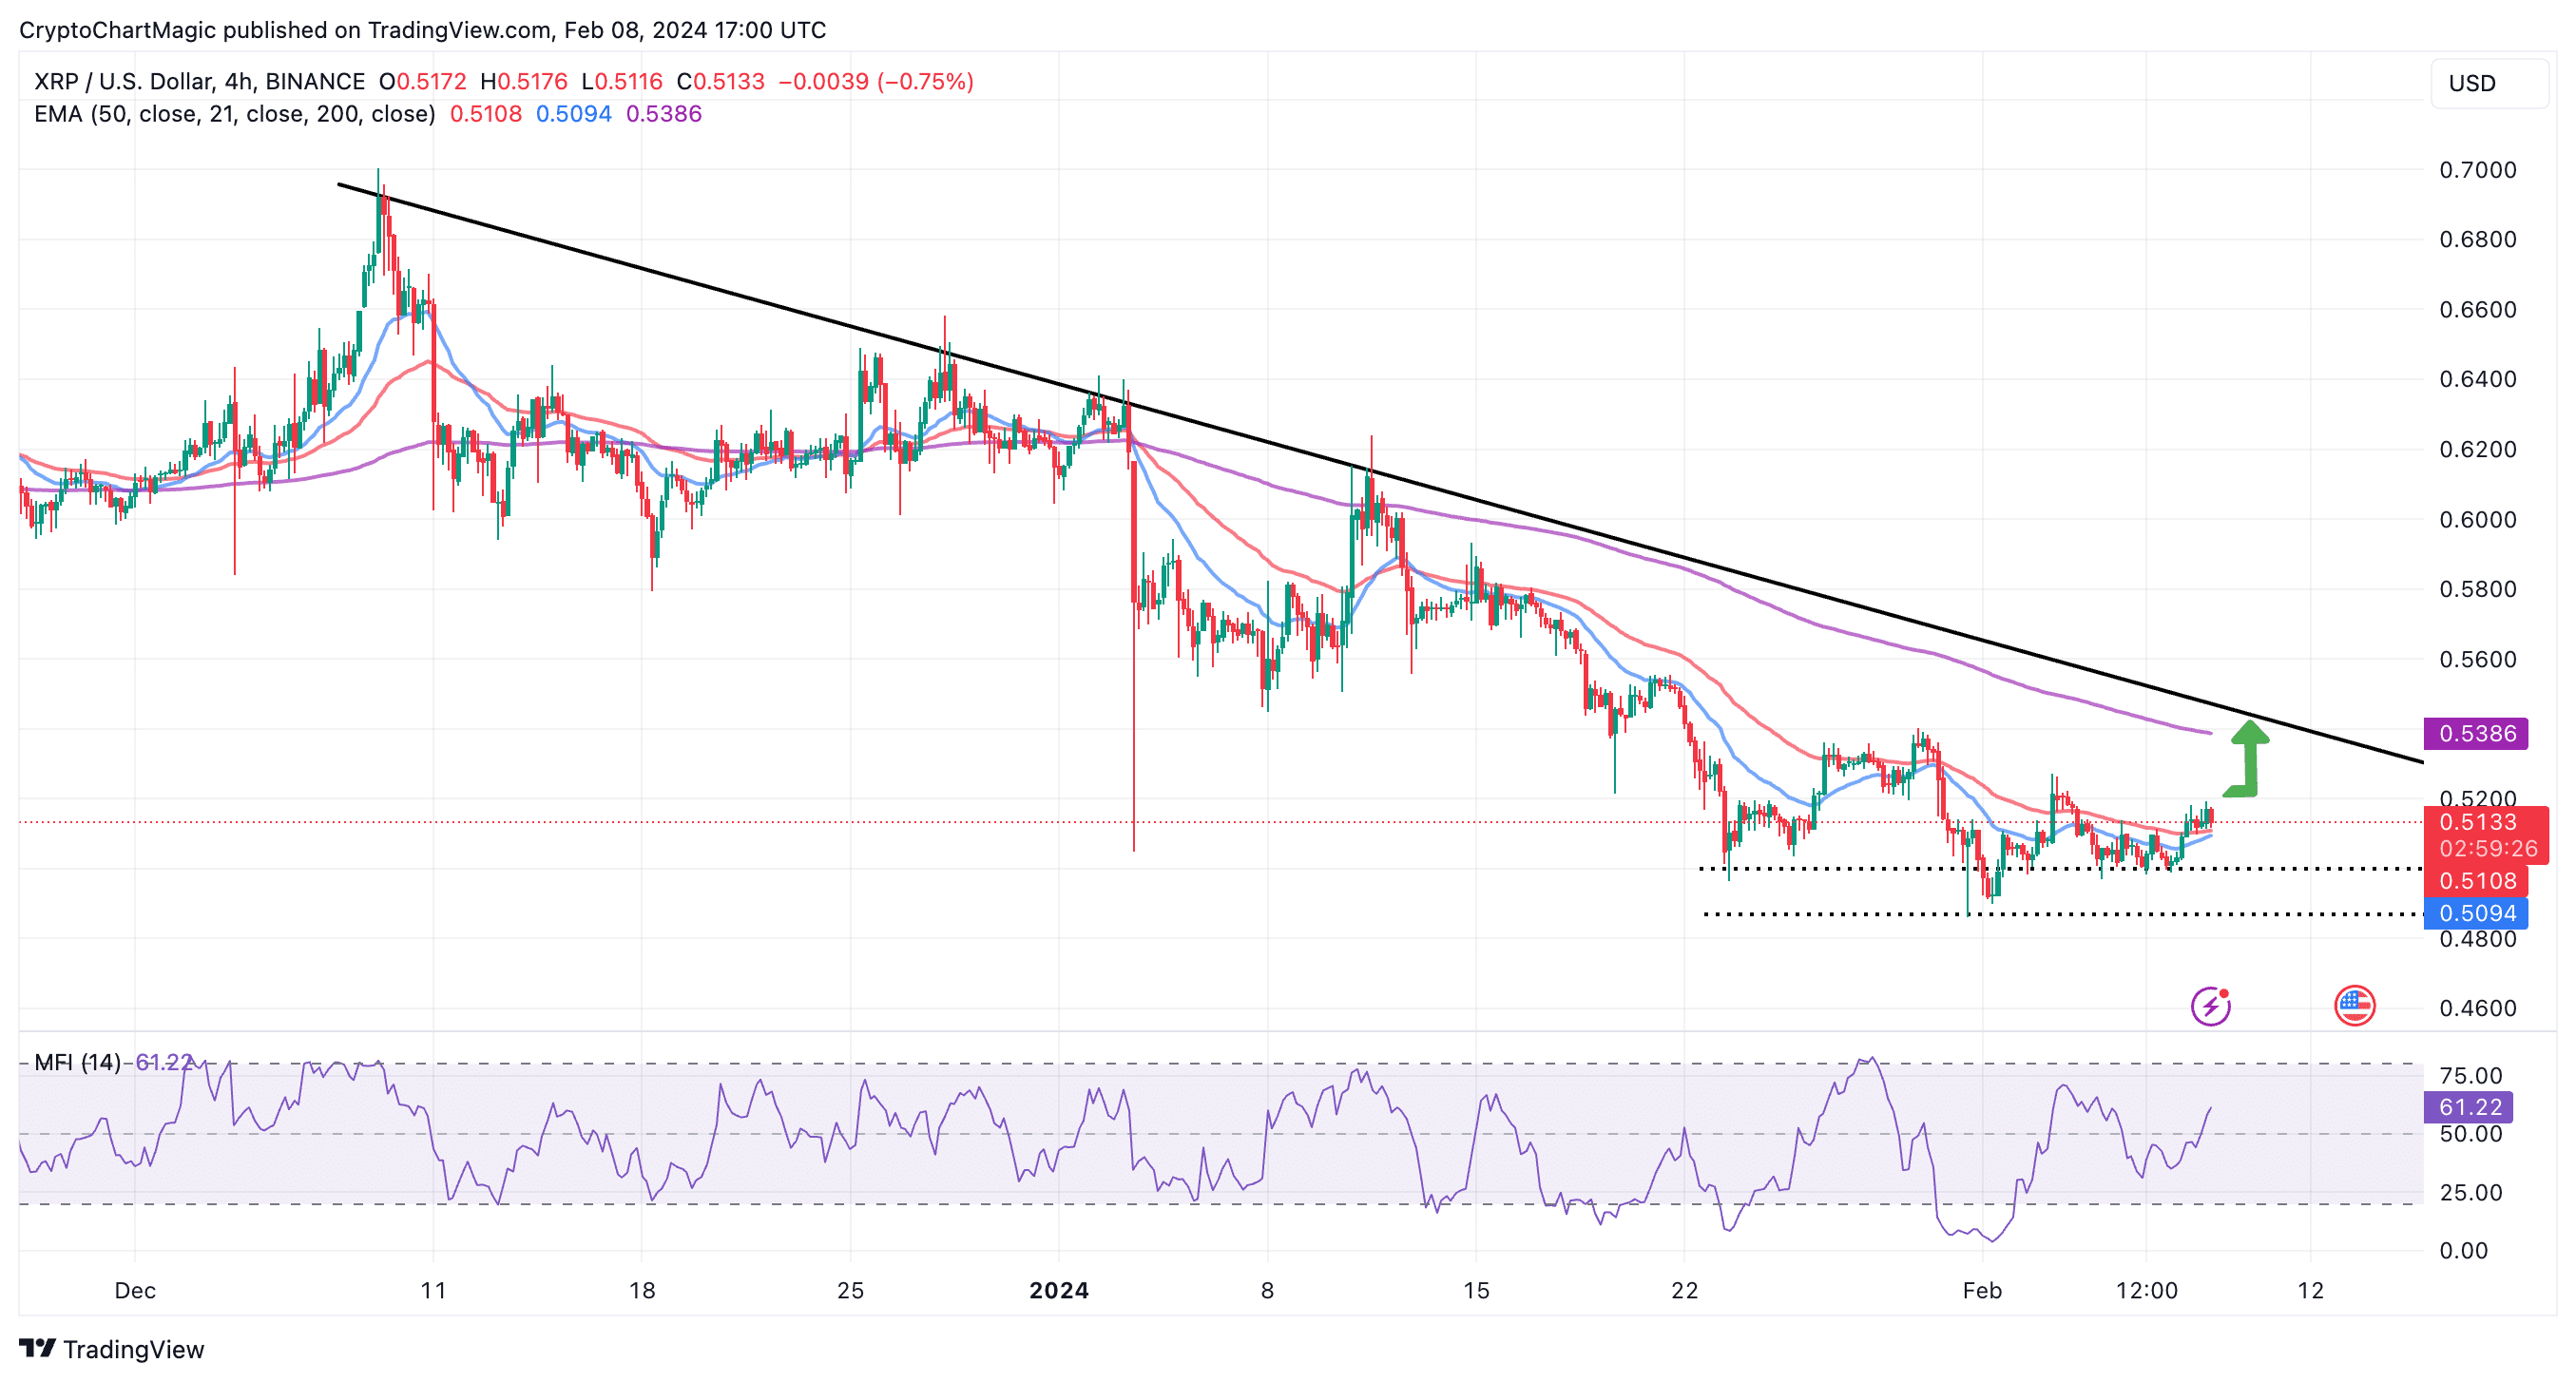Click the 61.22 MFI value label on axis
The width and height of the screenshot is (2576, 1382).
click(x=2468, y=1107)
